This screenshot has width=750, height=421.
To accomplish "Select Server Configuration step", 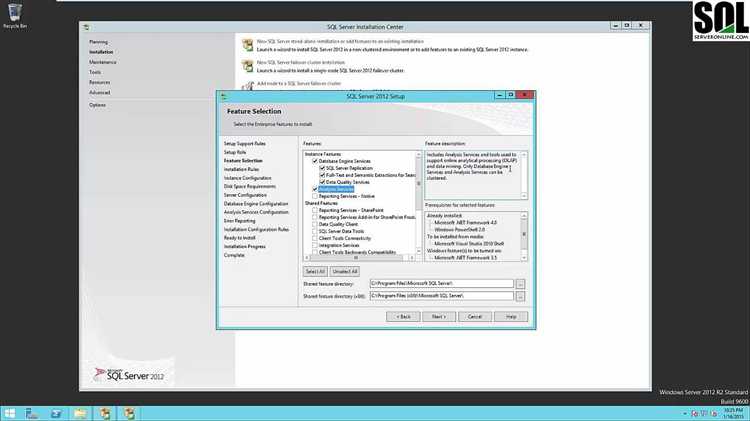I will 245,195.
